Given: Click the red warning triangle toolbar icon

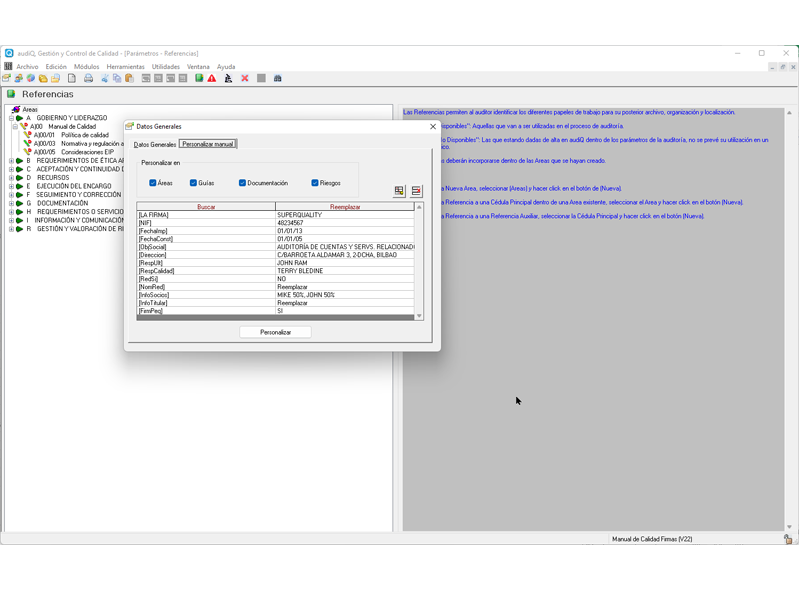Looking at the screenshot, I should point(212,78).
